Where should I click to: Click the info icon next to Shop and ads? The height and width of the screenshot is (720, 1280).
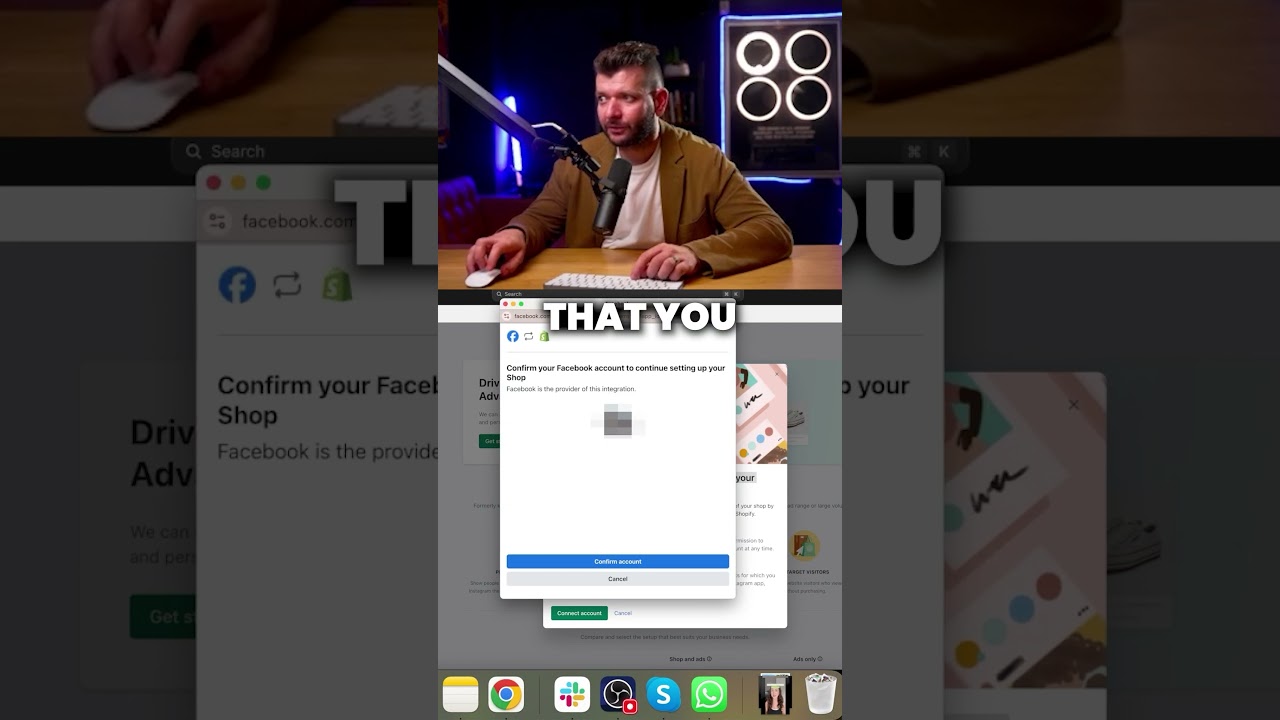(710, 659)
